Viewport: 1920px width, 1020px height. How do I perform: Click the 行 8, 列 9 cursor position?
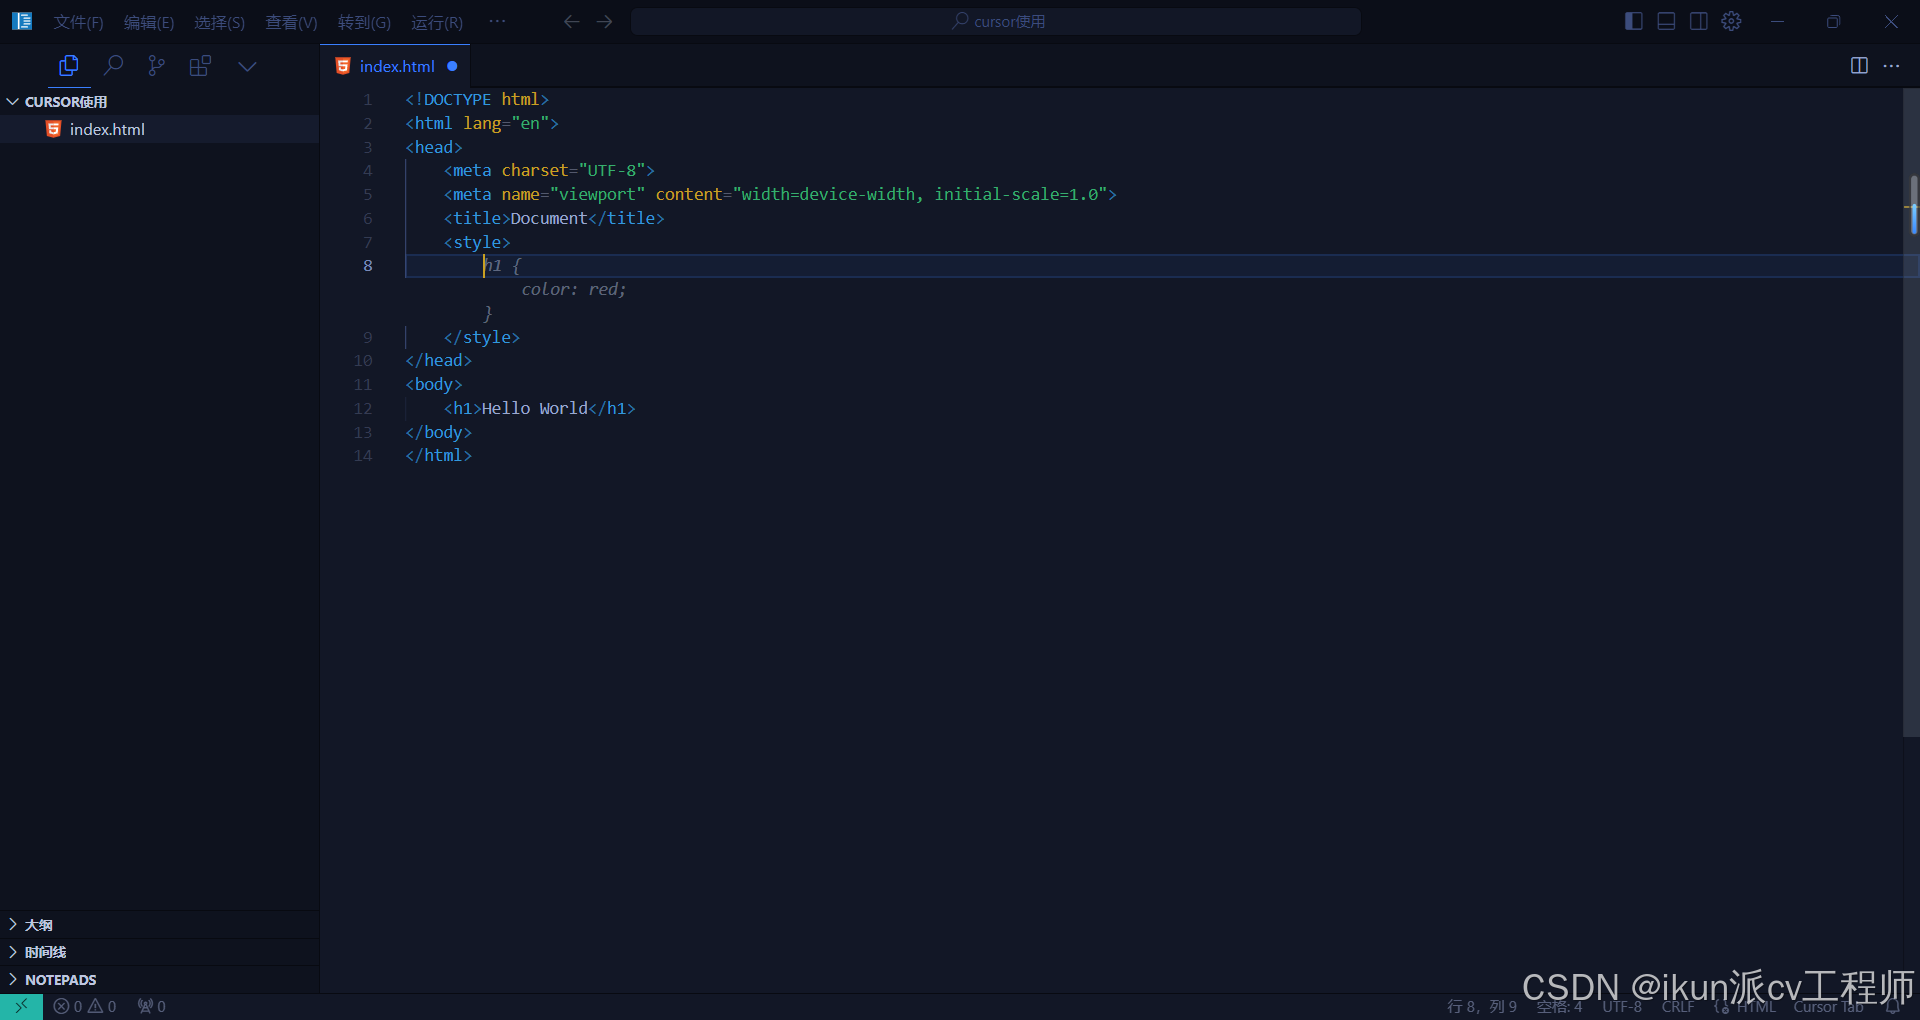pyautogui.click(x=1481, y=1006)
